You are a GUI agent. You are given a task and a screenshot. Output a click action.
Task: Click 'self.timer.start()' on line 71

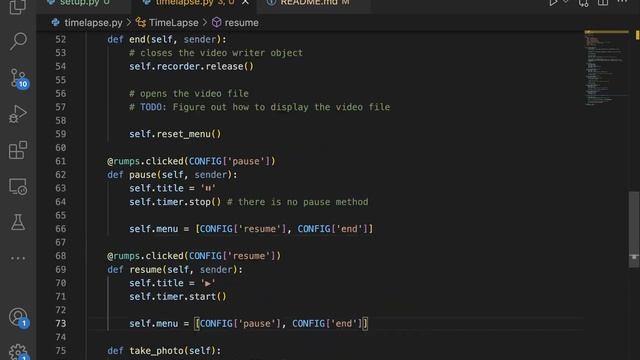point(178,297)
